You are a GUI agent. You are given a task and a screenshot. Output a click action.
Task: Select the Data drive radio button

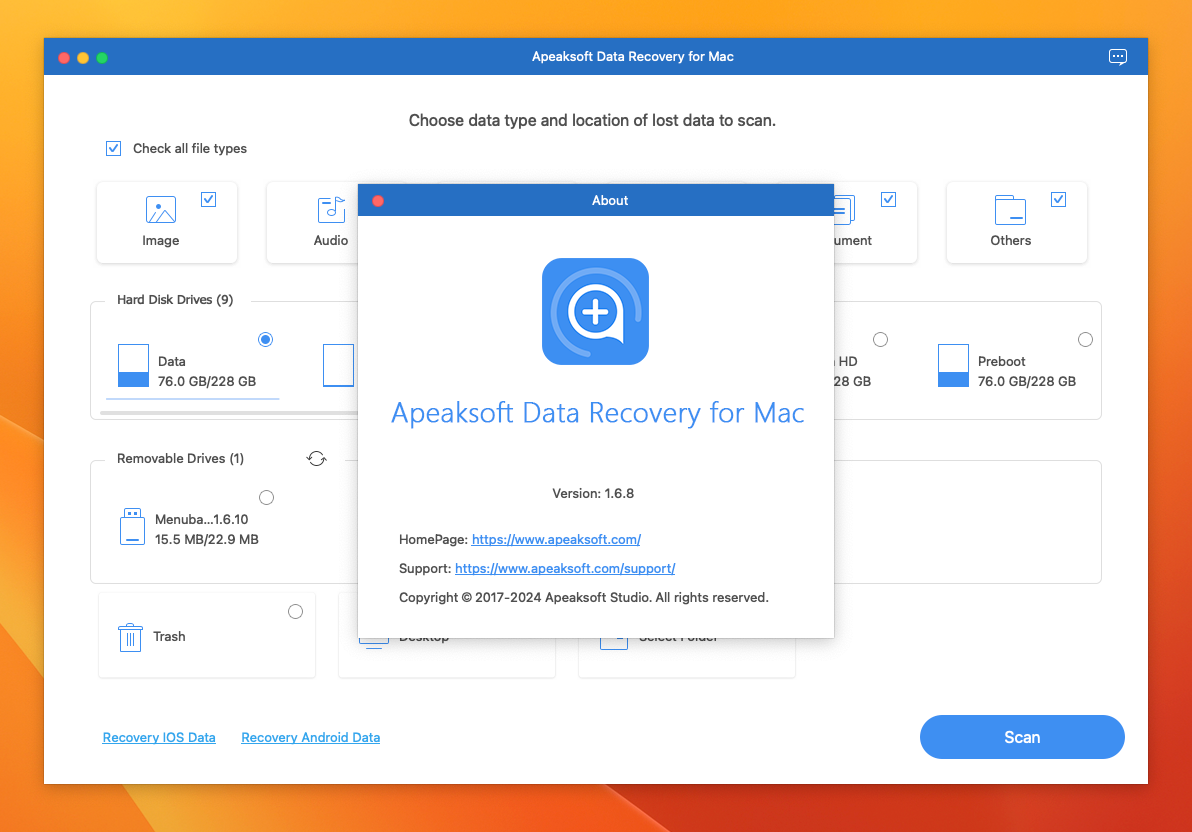(x=265, y=339)
